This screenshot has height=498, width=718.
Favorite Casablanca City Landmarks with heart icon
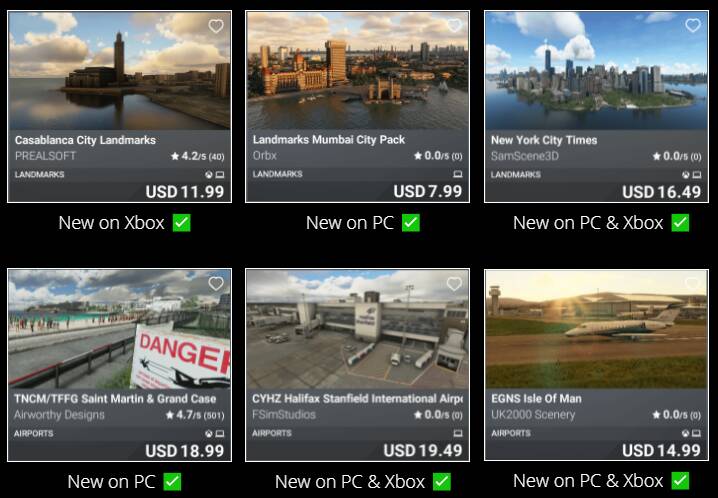[216, 26]
